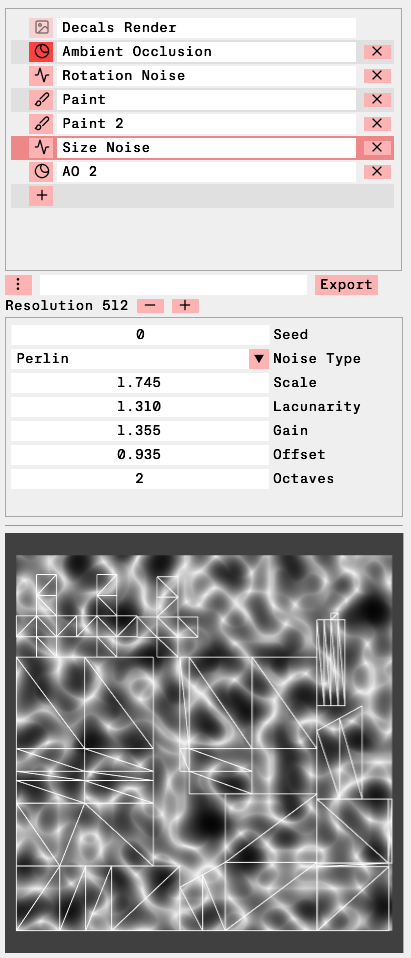Toggle the Ambient Occlusion layer icon
The height and width of the screenshot is (958, 411).
pos(41,51)
